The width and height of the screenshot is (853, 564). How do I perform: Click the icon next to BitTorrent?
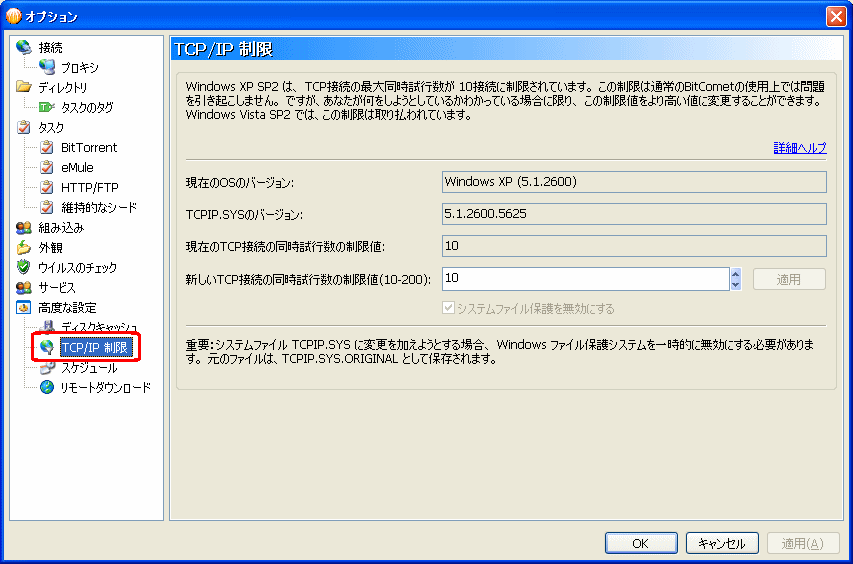click(x=47, y=147)
